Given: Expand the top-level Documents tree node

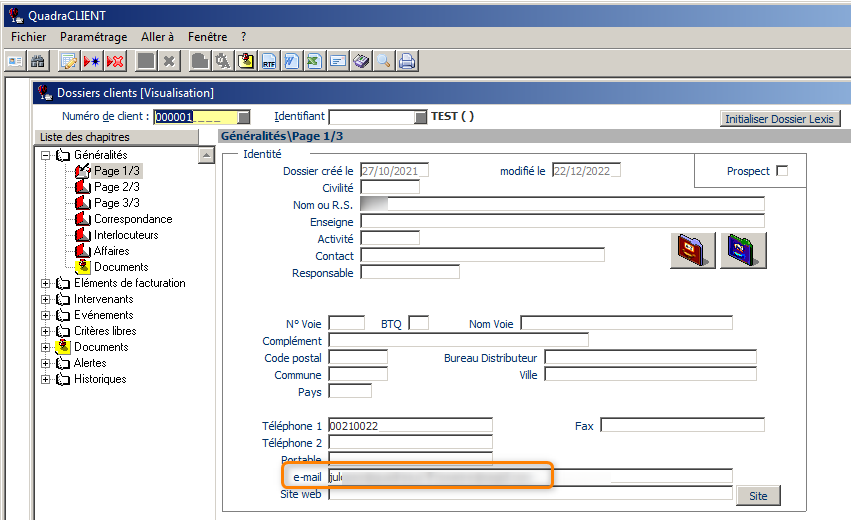Looking at the screenshot, I should point(46,347).
